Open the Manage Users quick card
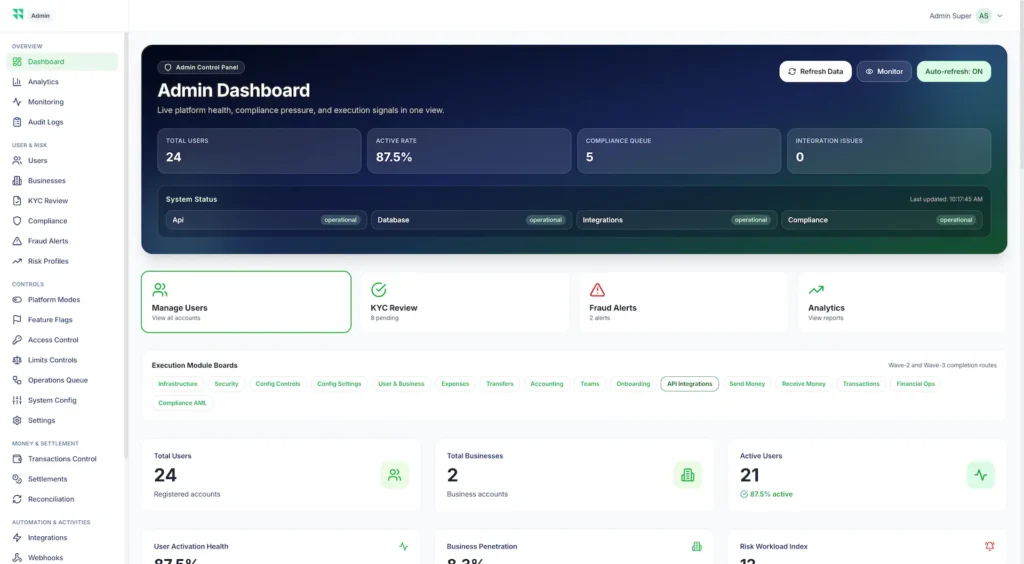The image size is (1024, 564). [x=246, y=302]
